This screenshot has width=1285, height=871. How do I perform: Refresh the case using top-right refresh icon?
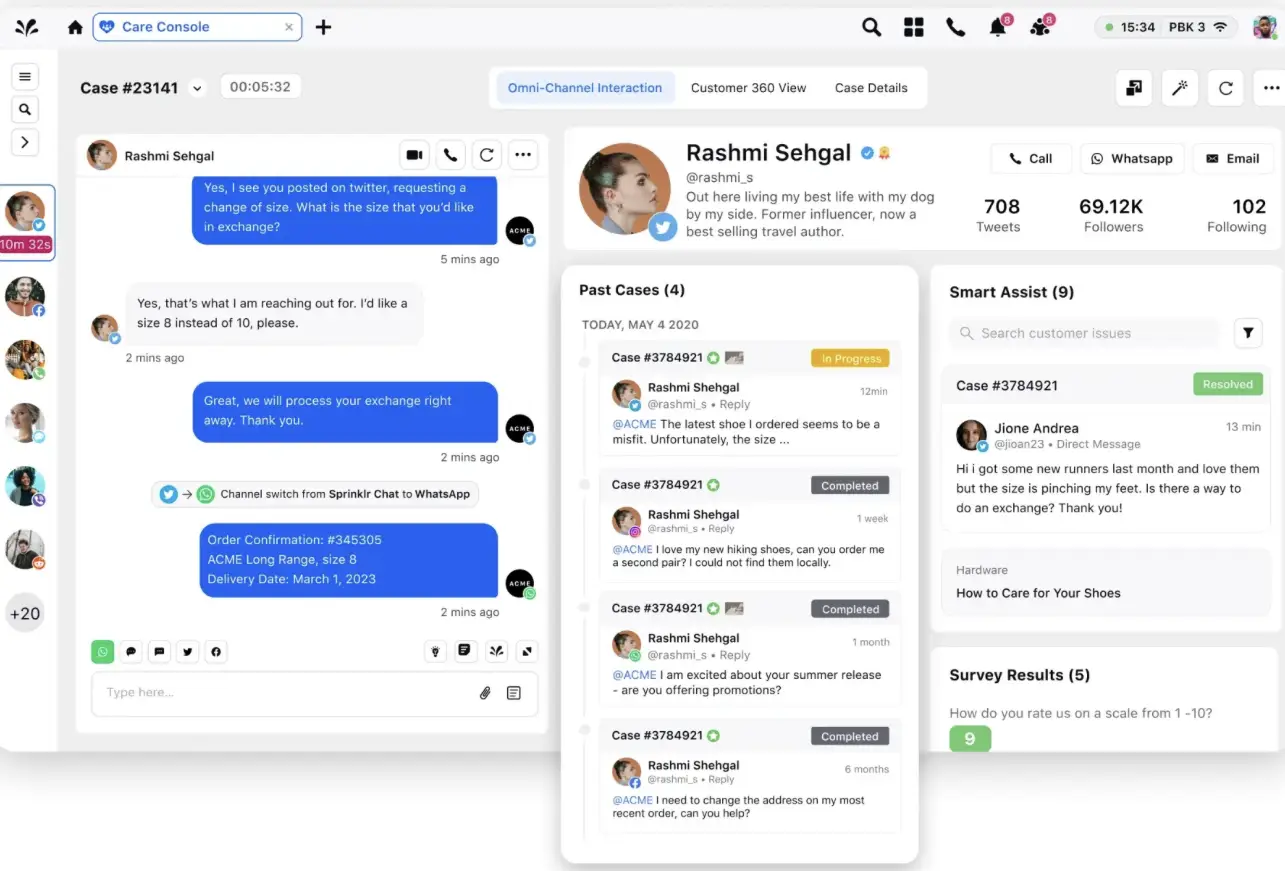(1226, 88)
